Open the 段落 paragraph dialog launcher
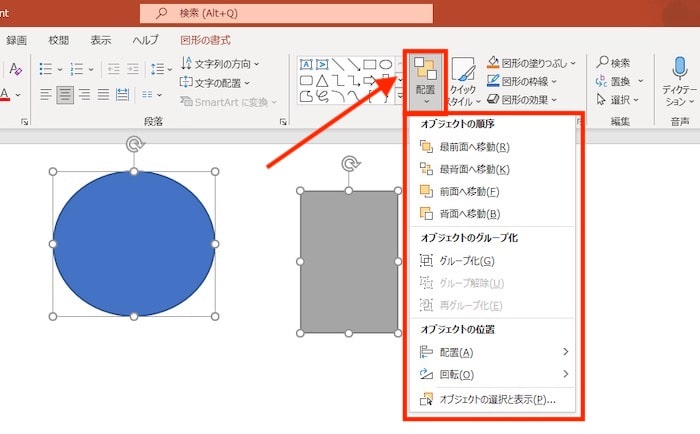 point(284,121)
